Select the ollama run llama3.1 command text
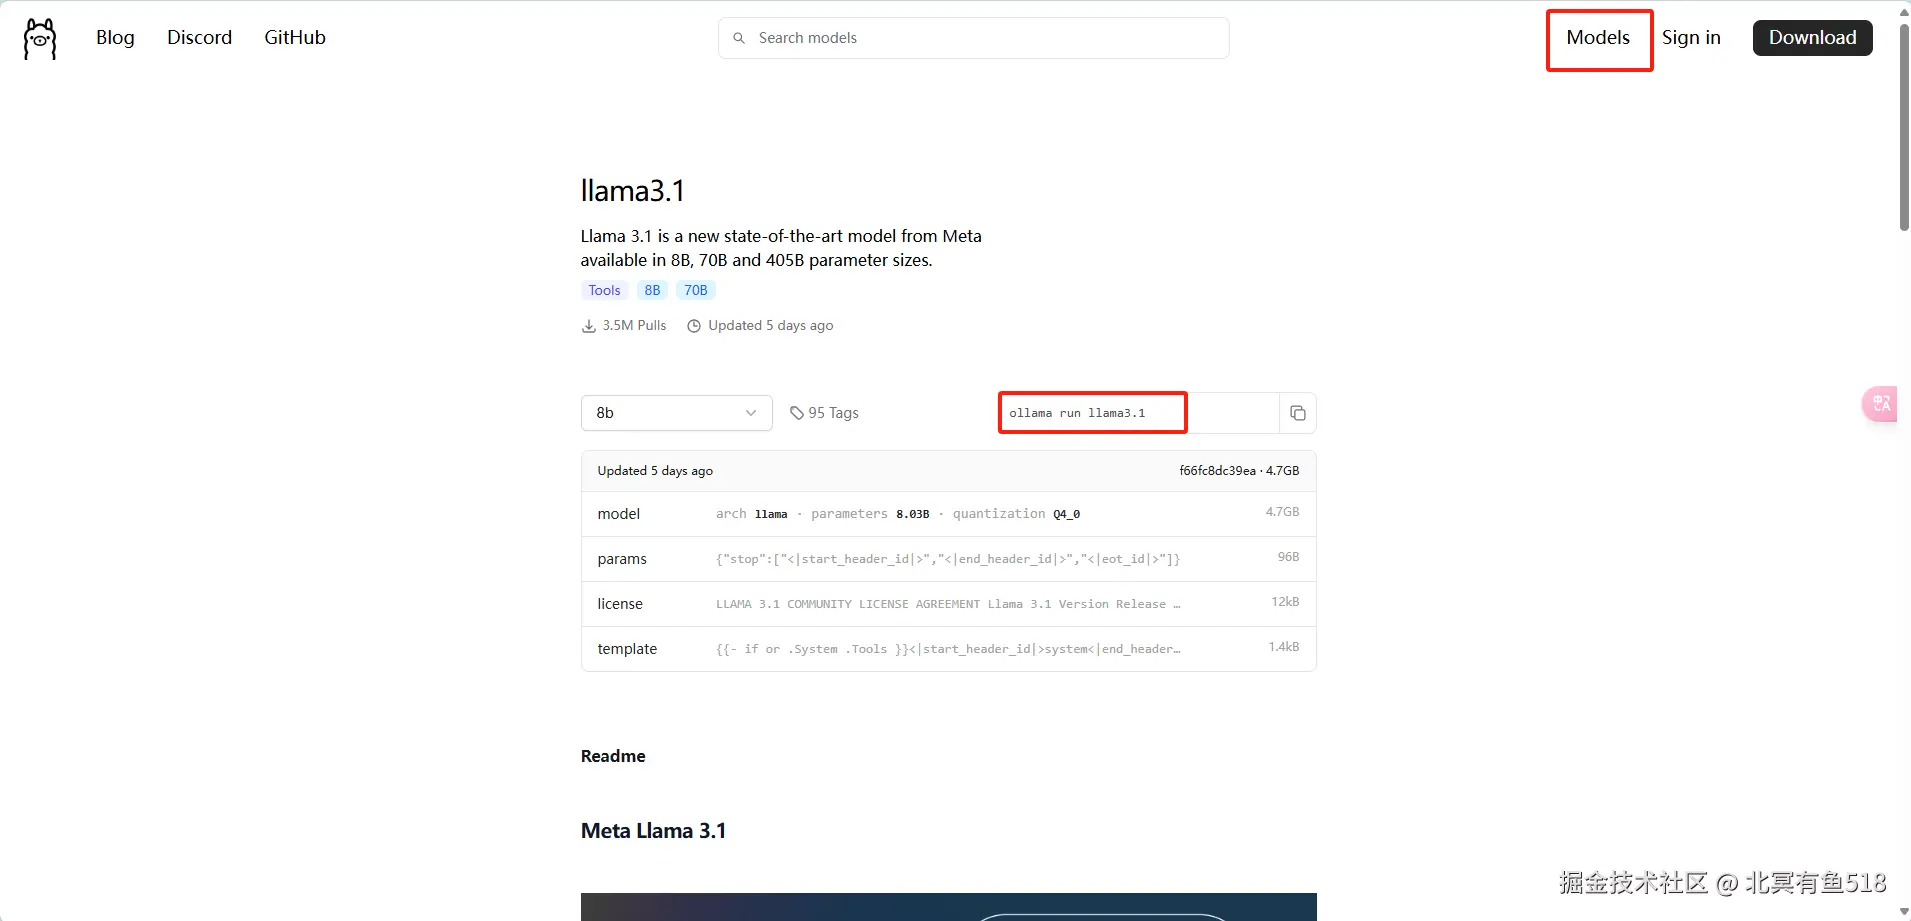Image resolution: width=1911 pixels, height=921 pixels. [x=1077, y=413]
